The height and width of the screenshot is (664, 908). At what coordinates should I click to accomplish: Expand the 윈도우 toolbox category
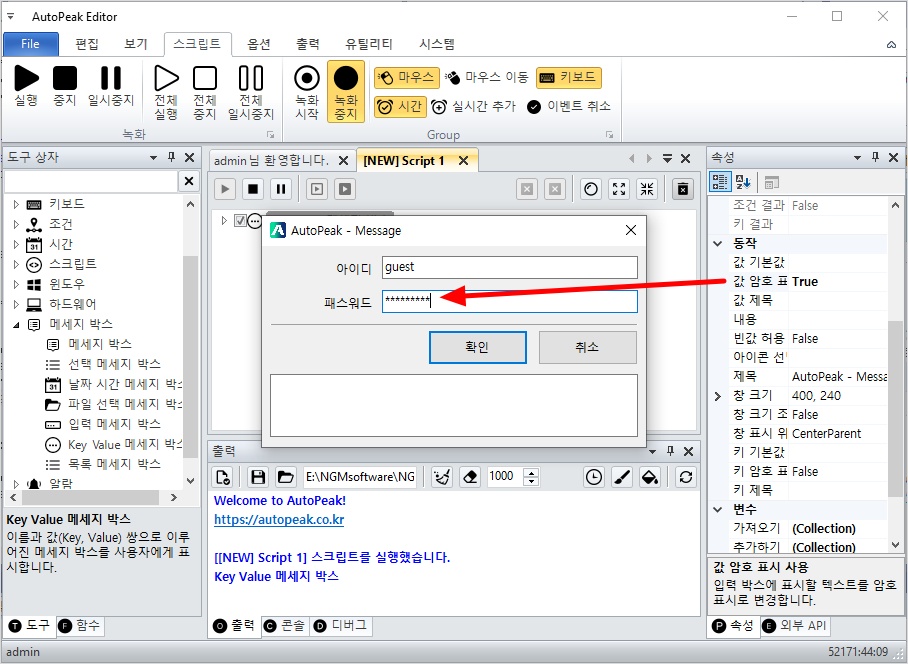pyautogui.click(x=16, y=284)
